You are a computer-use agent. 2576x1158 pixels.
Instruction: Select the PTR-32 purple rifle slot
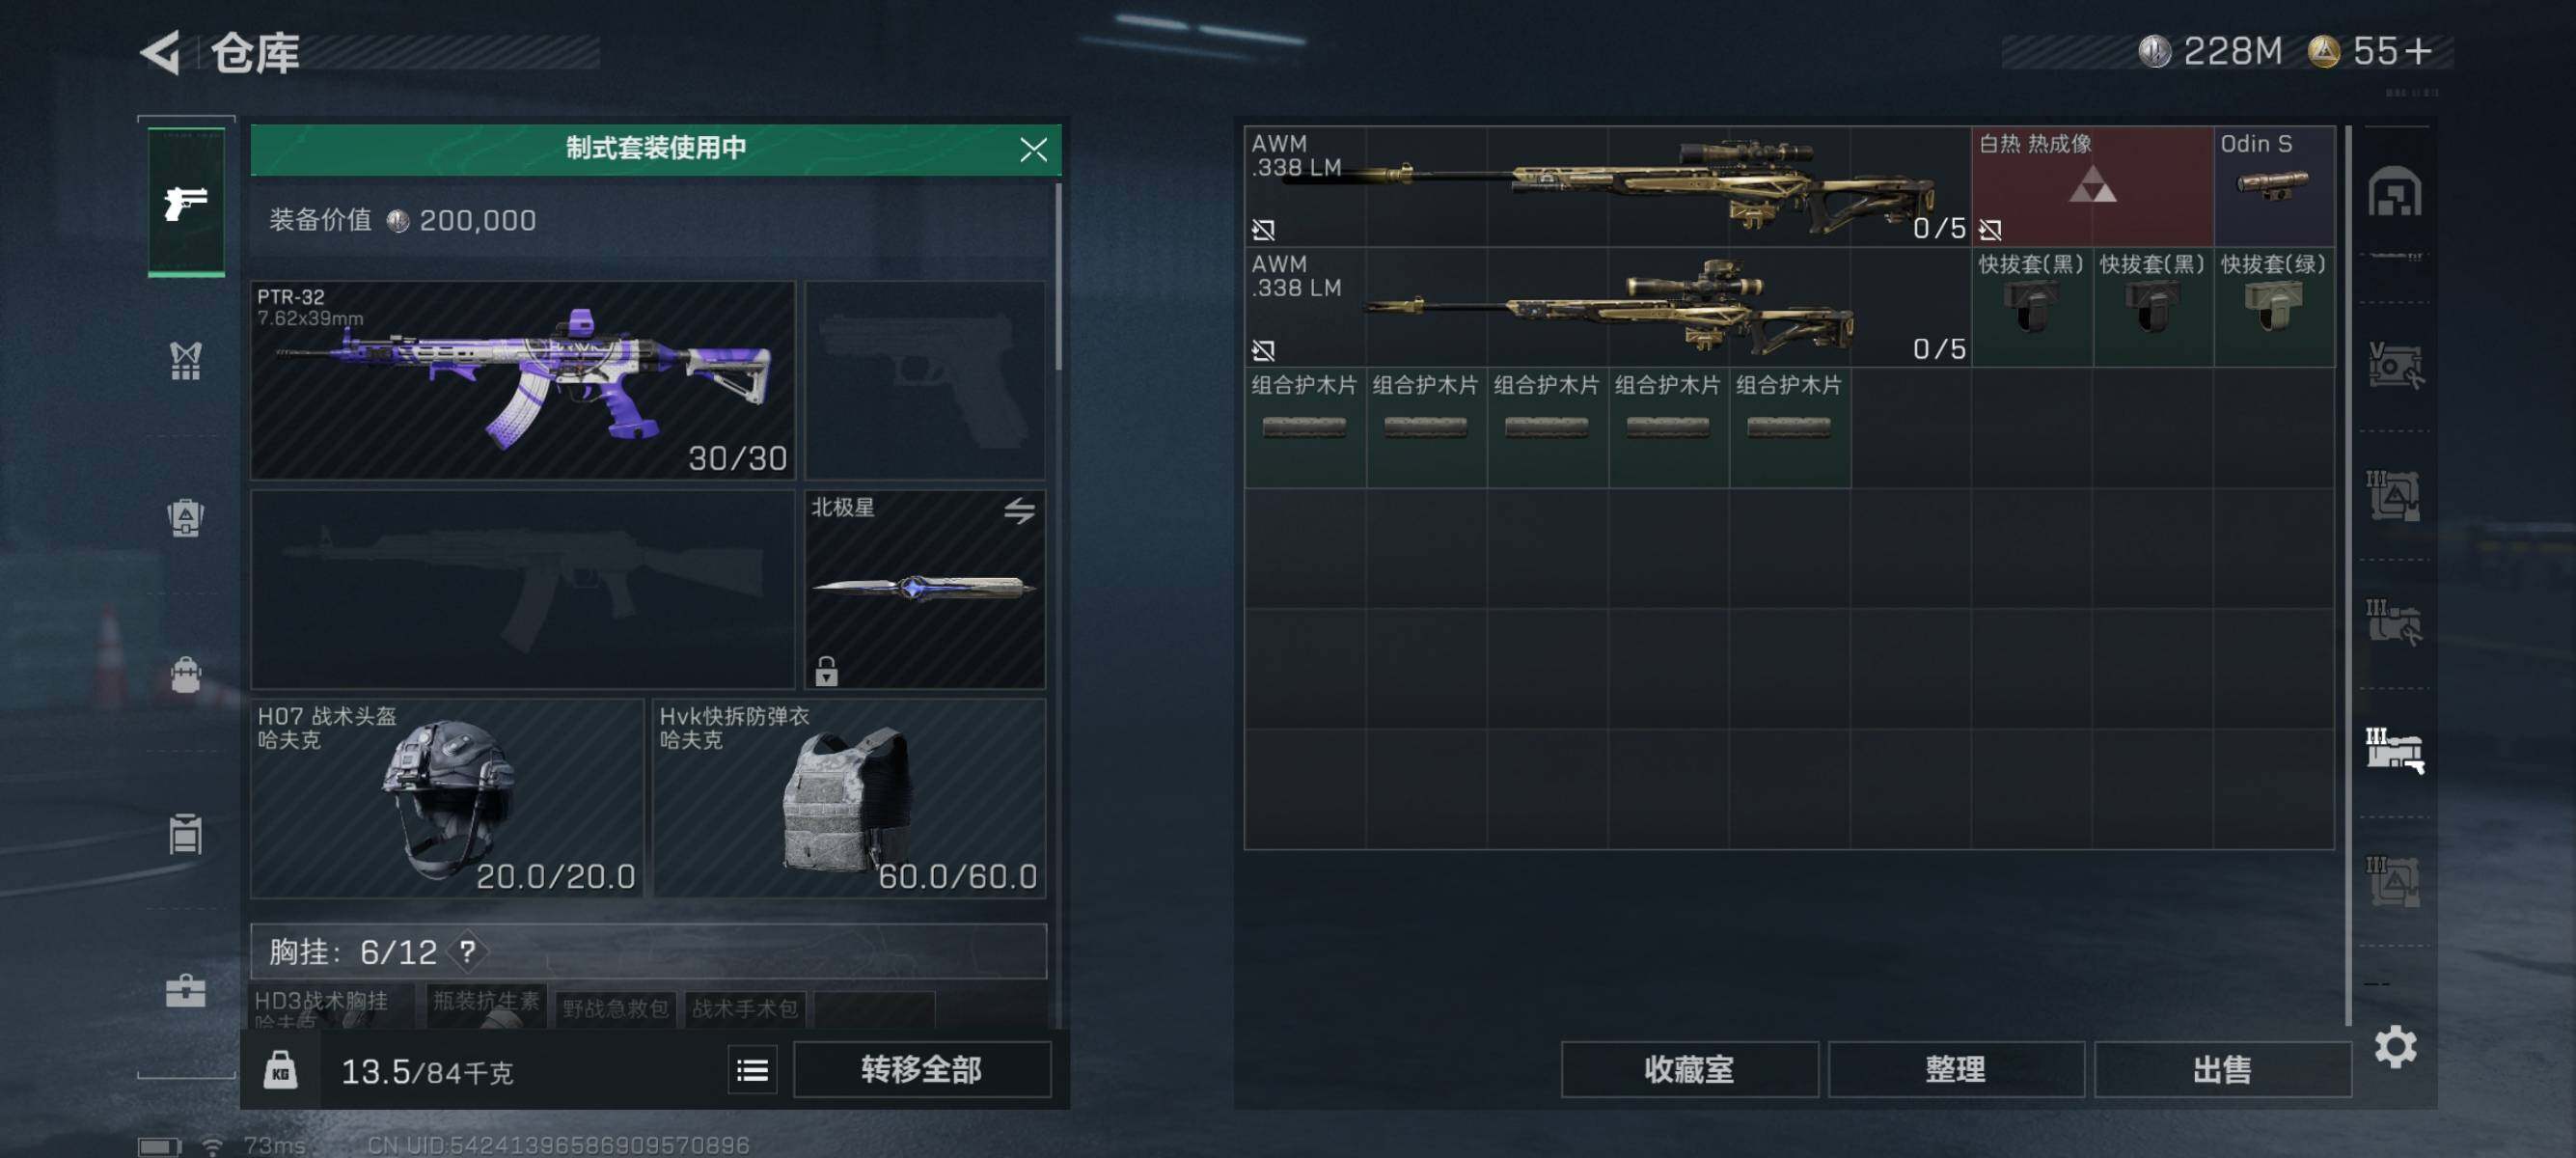point(522,380)
